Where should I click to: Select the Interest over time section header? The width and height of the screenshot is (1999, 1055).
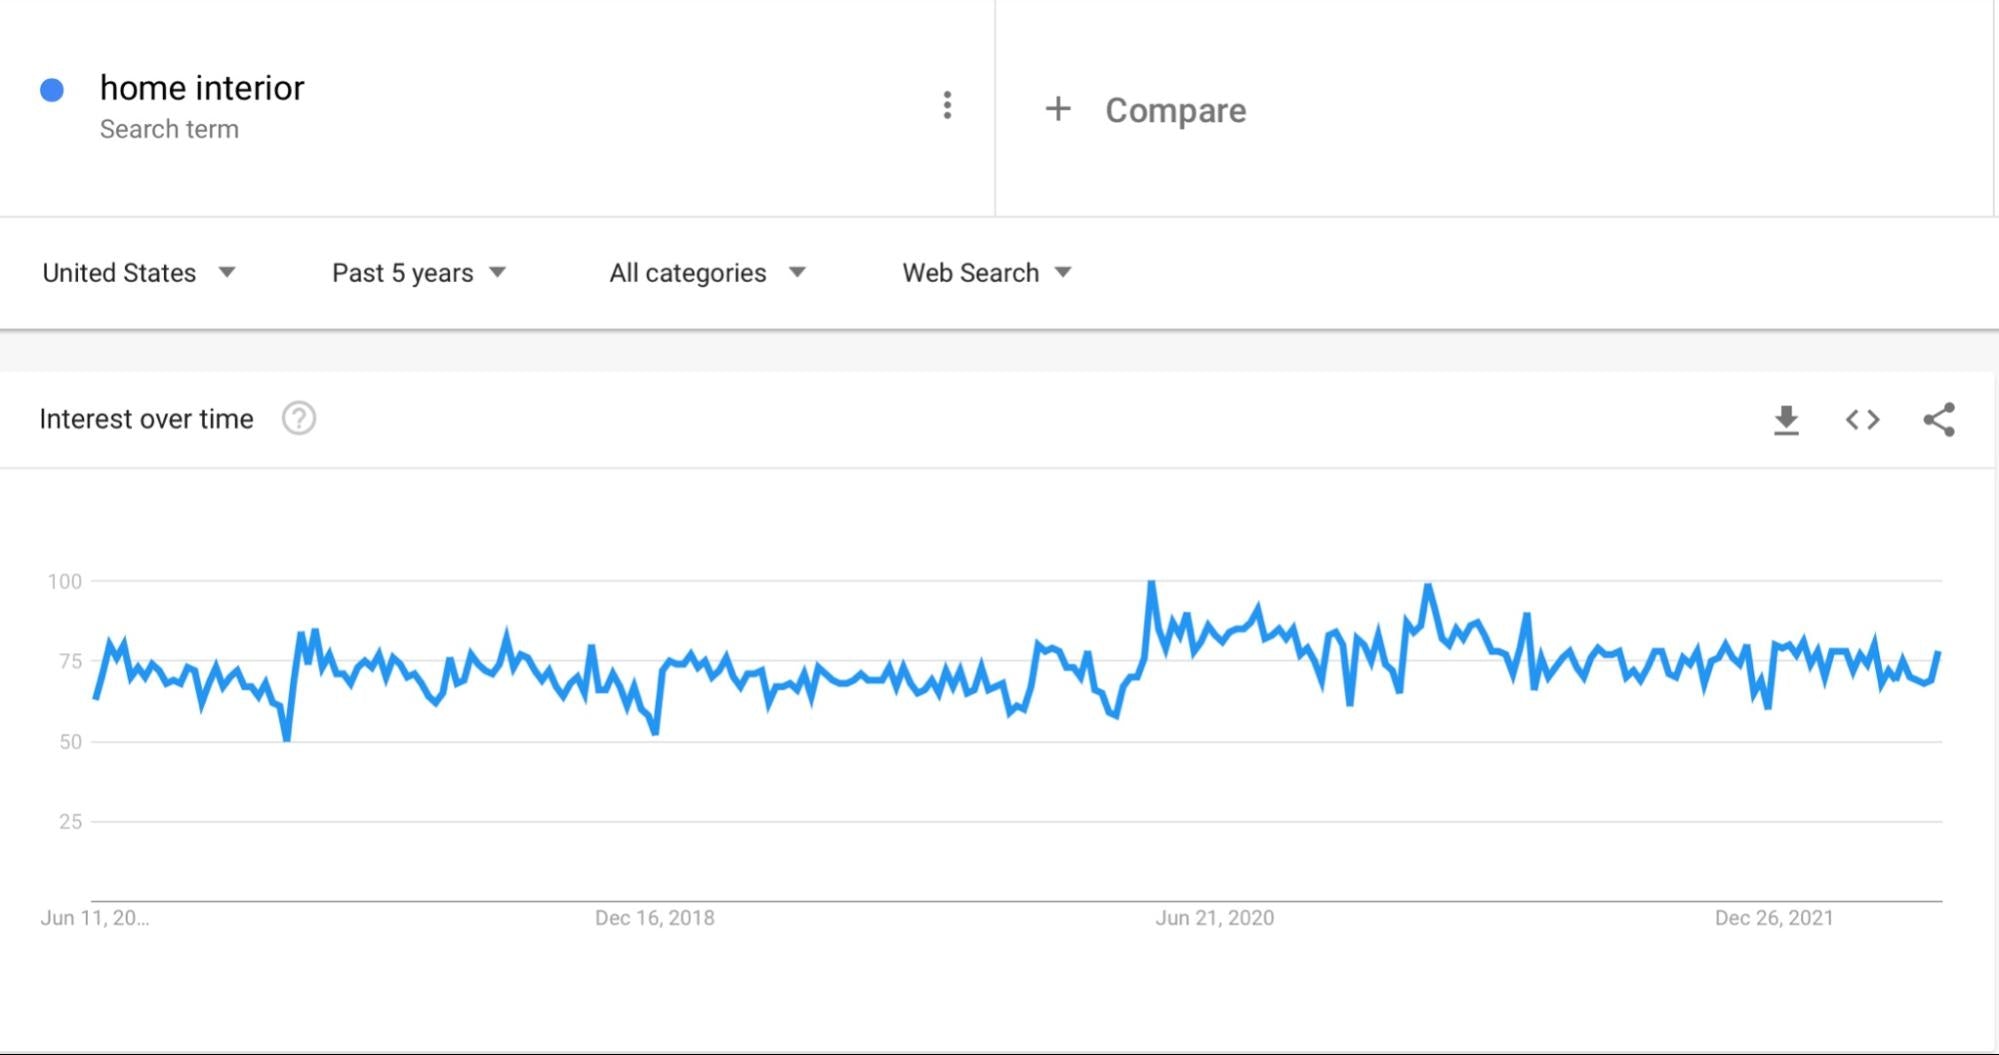(146, 418)
